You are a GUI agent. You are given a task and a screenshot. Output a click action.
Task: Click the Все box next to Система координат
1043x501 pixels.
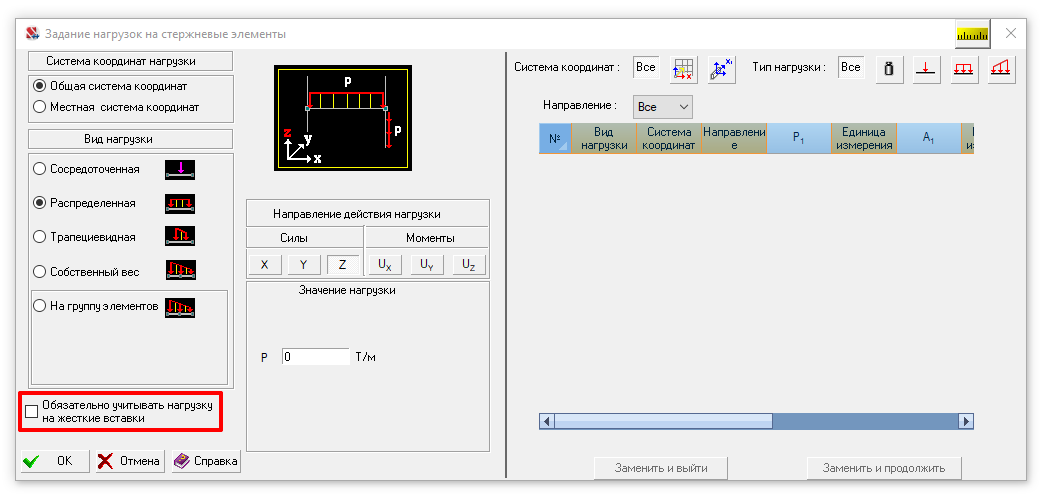tap(646, 67)
